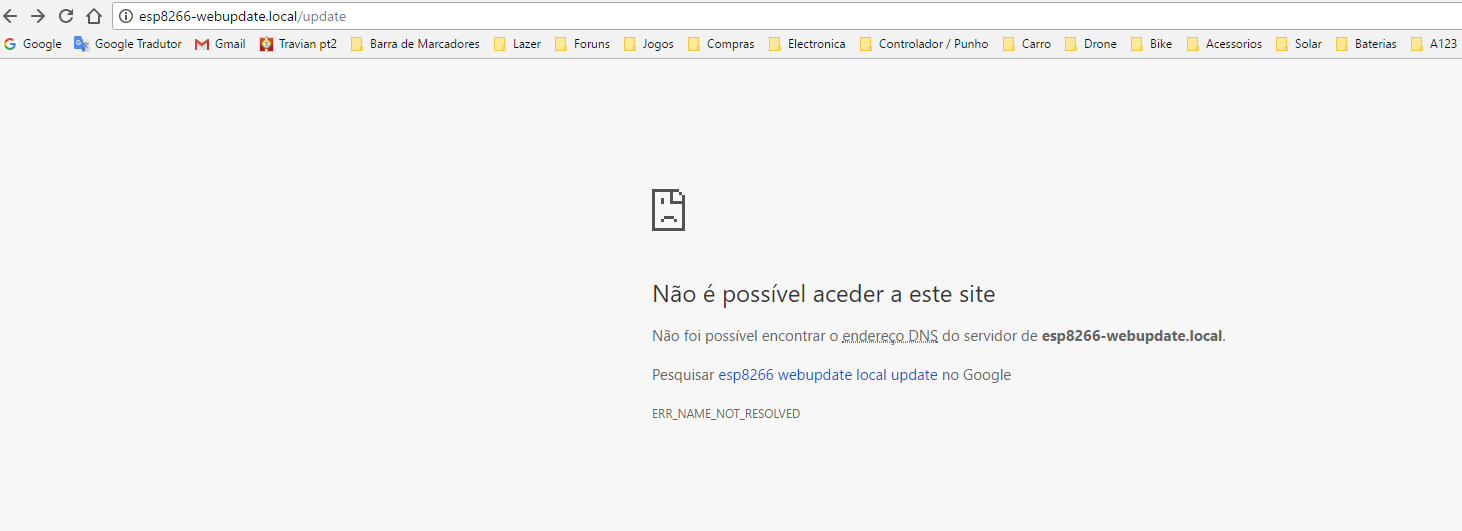Image resolution: width=1462 pixels, height=531 pixels.
Task: Click the browser Forward arrow
Action: pyautogui.click(x=38, y=16)
